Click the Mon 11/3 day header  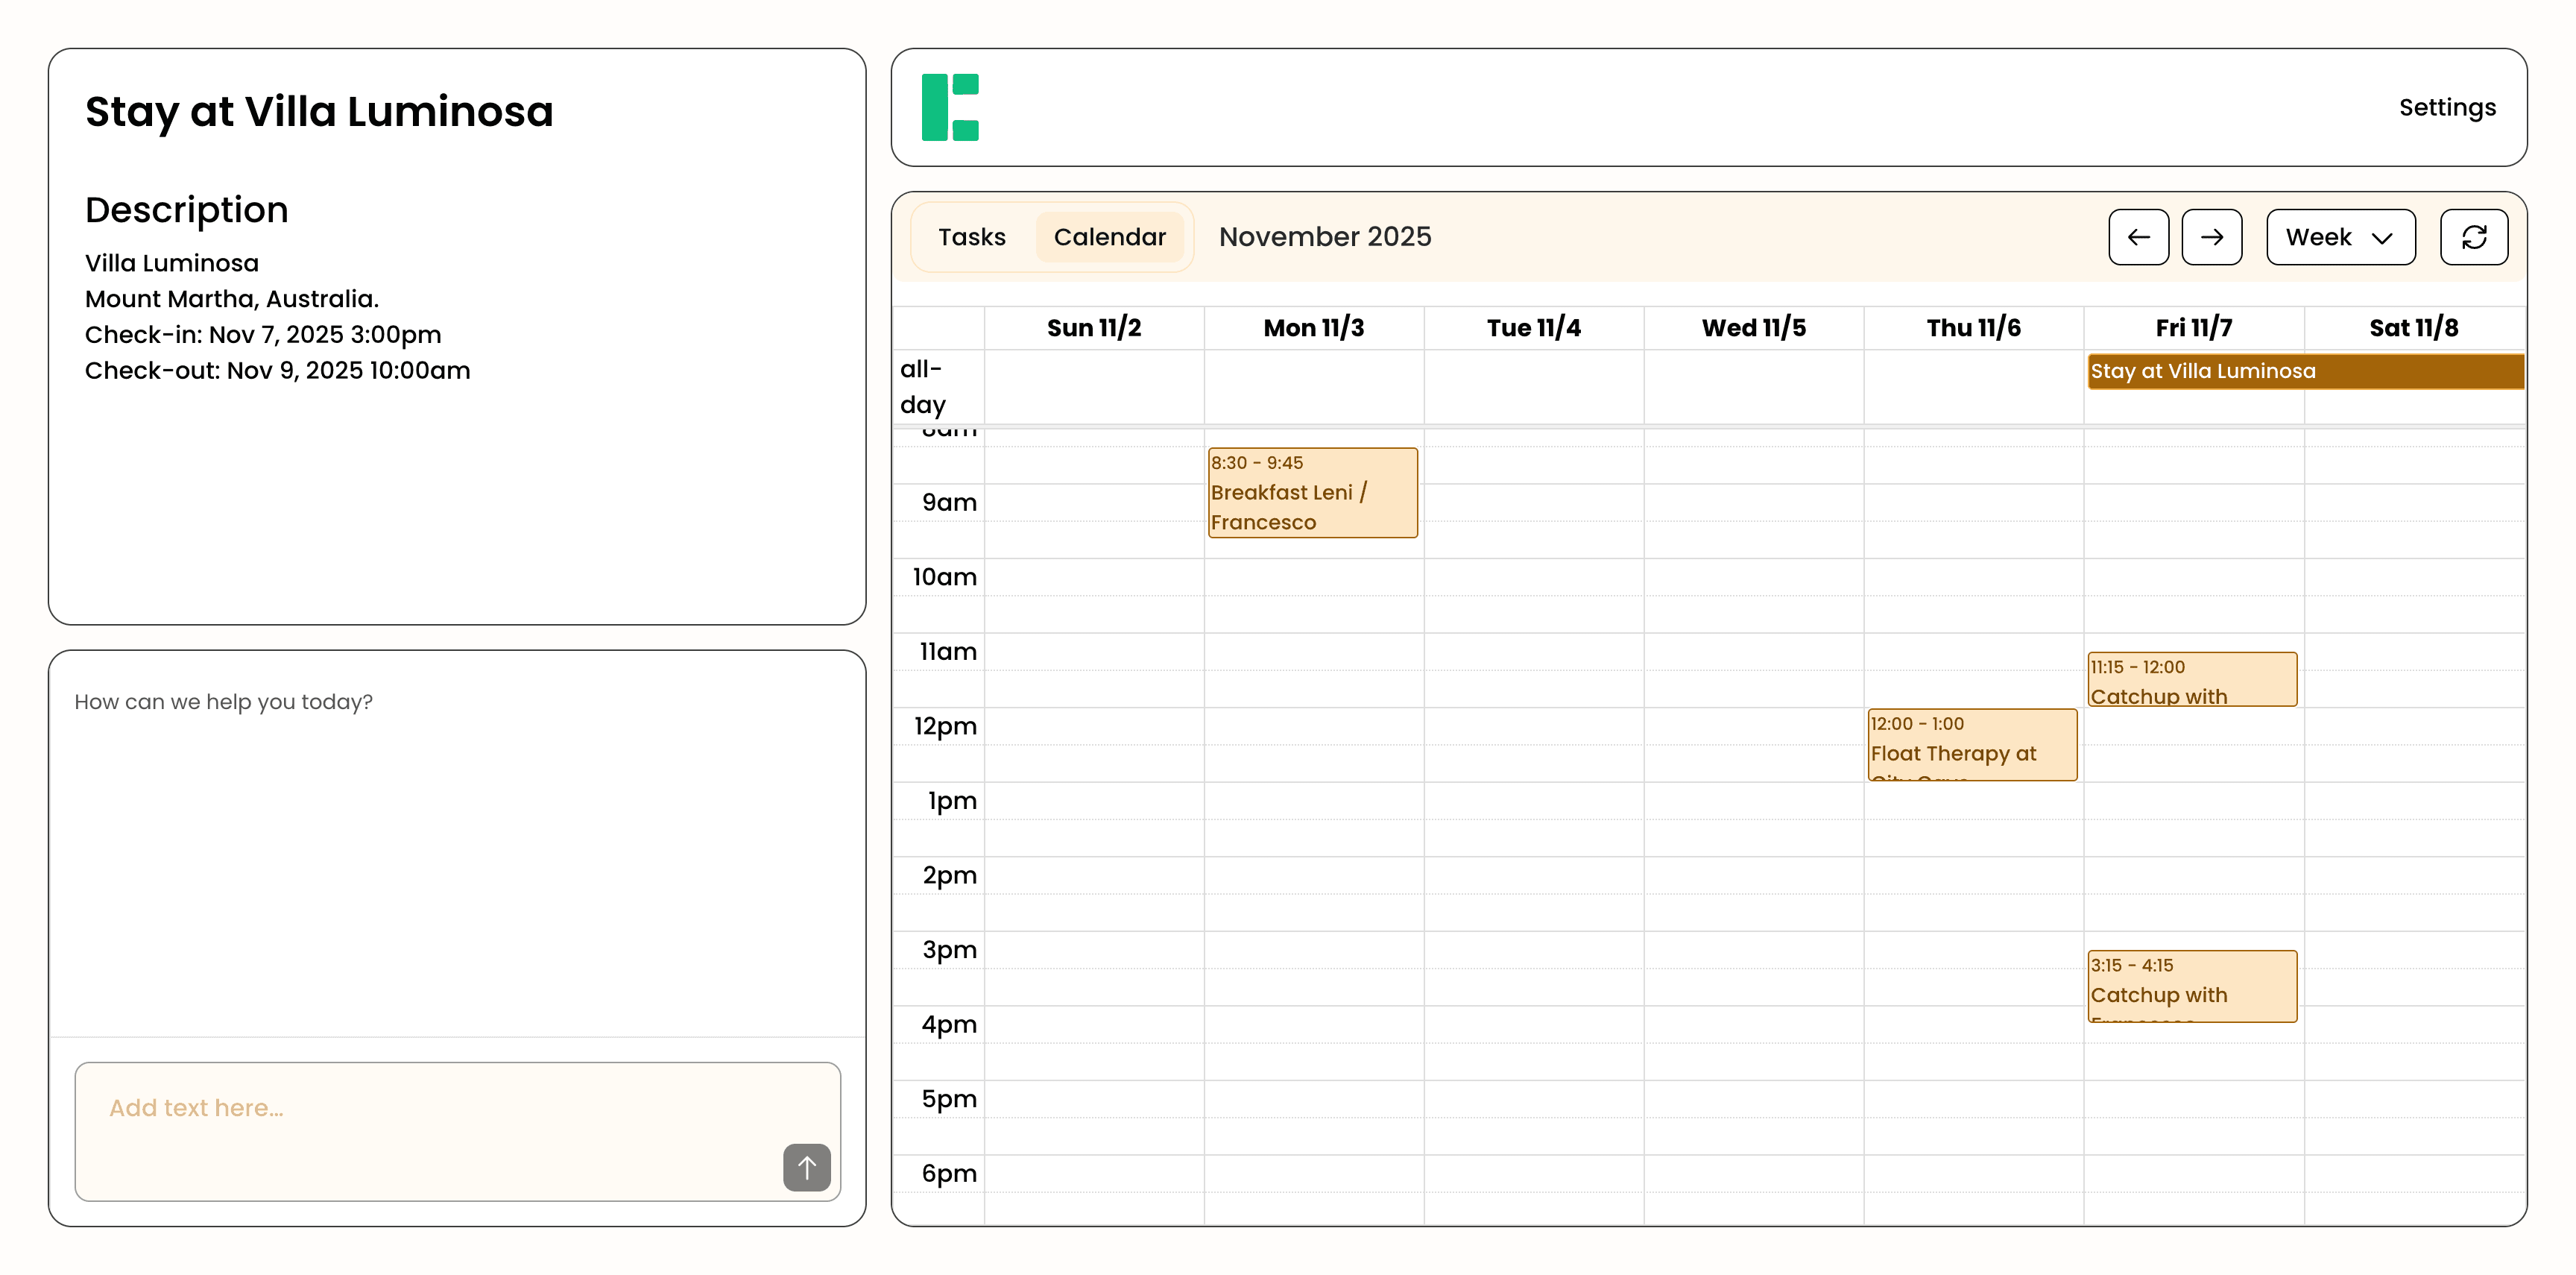pos(1313,328)
